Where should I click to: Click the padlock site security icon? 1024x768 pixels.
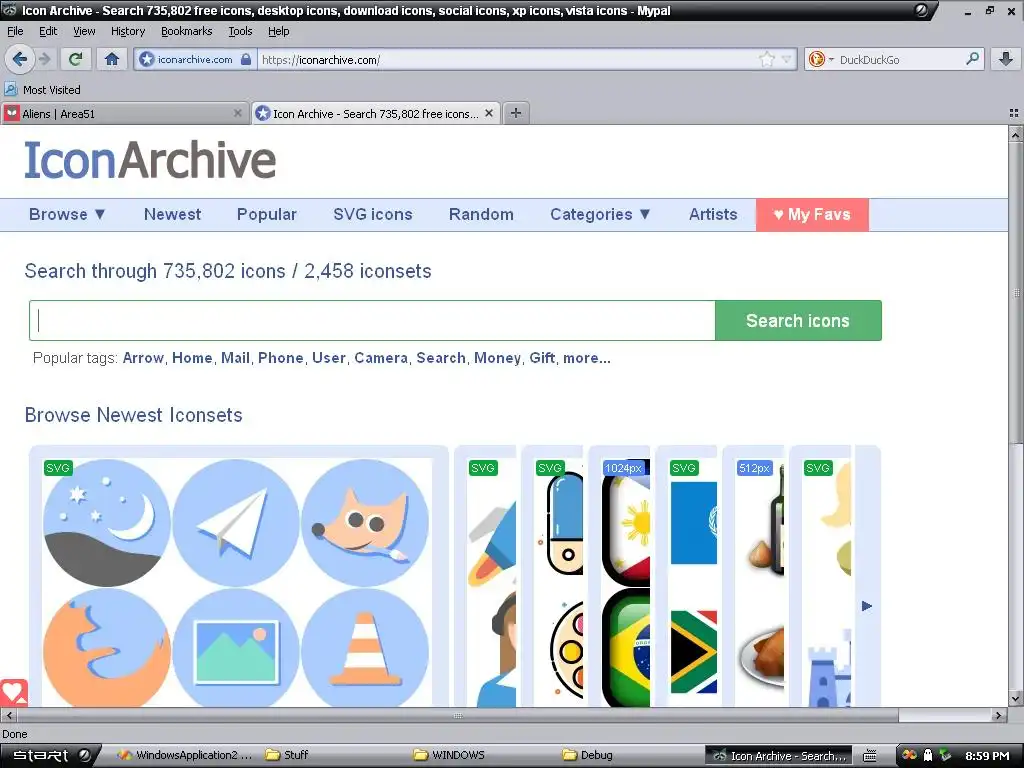pyautogui.click(x=246, y=59)
